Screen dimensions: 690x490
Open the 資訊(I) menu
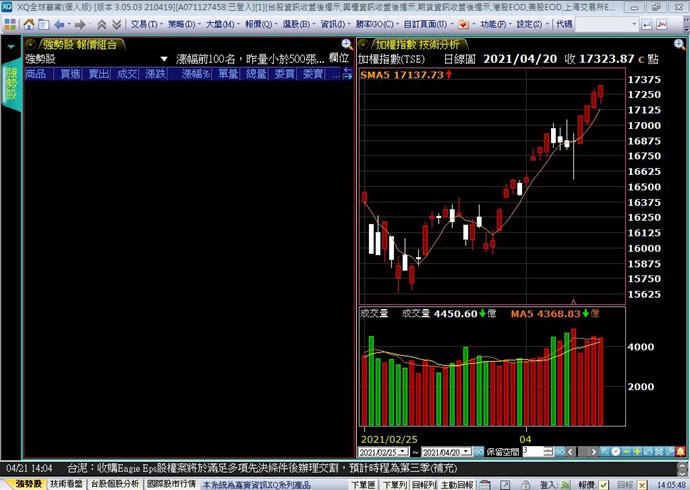point(335,25)
